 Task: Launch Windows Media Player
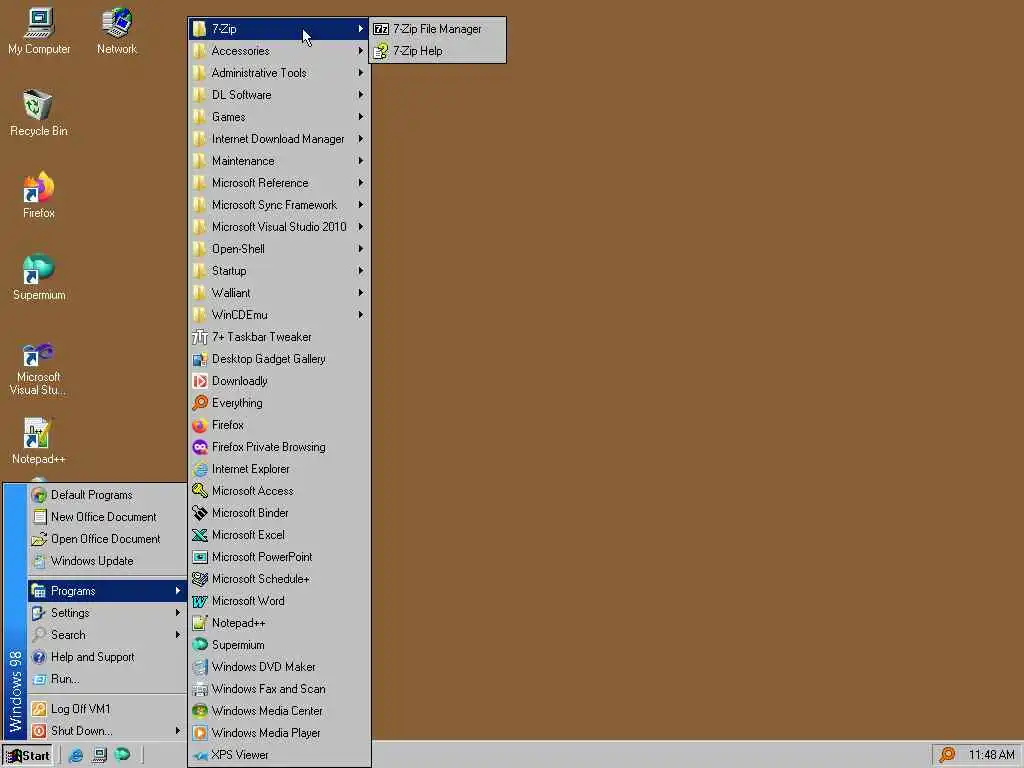(279, 733)
